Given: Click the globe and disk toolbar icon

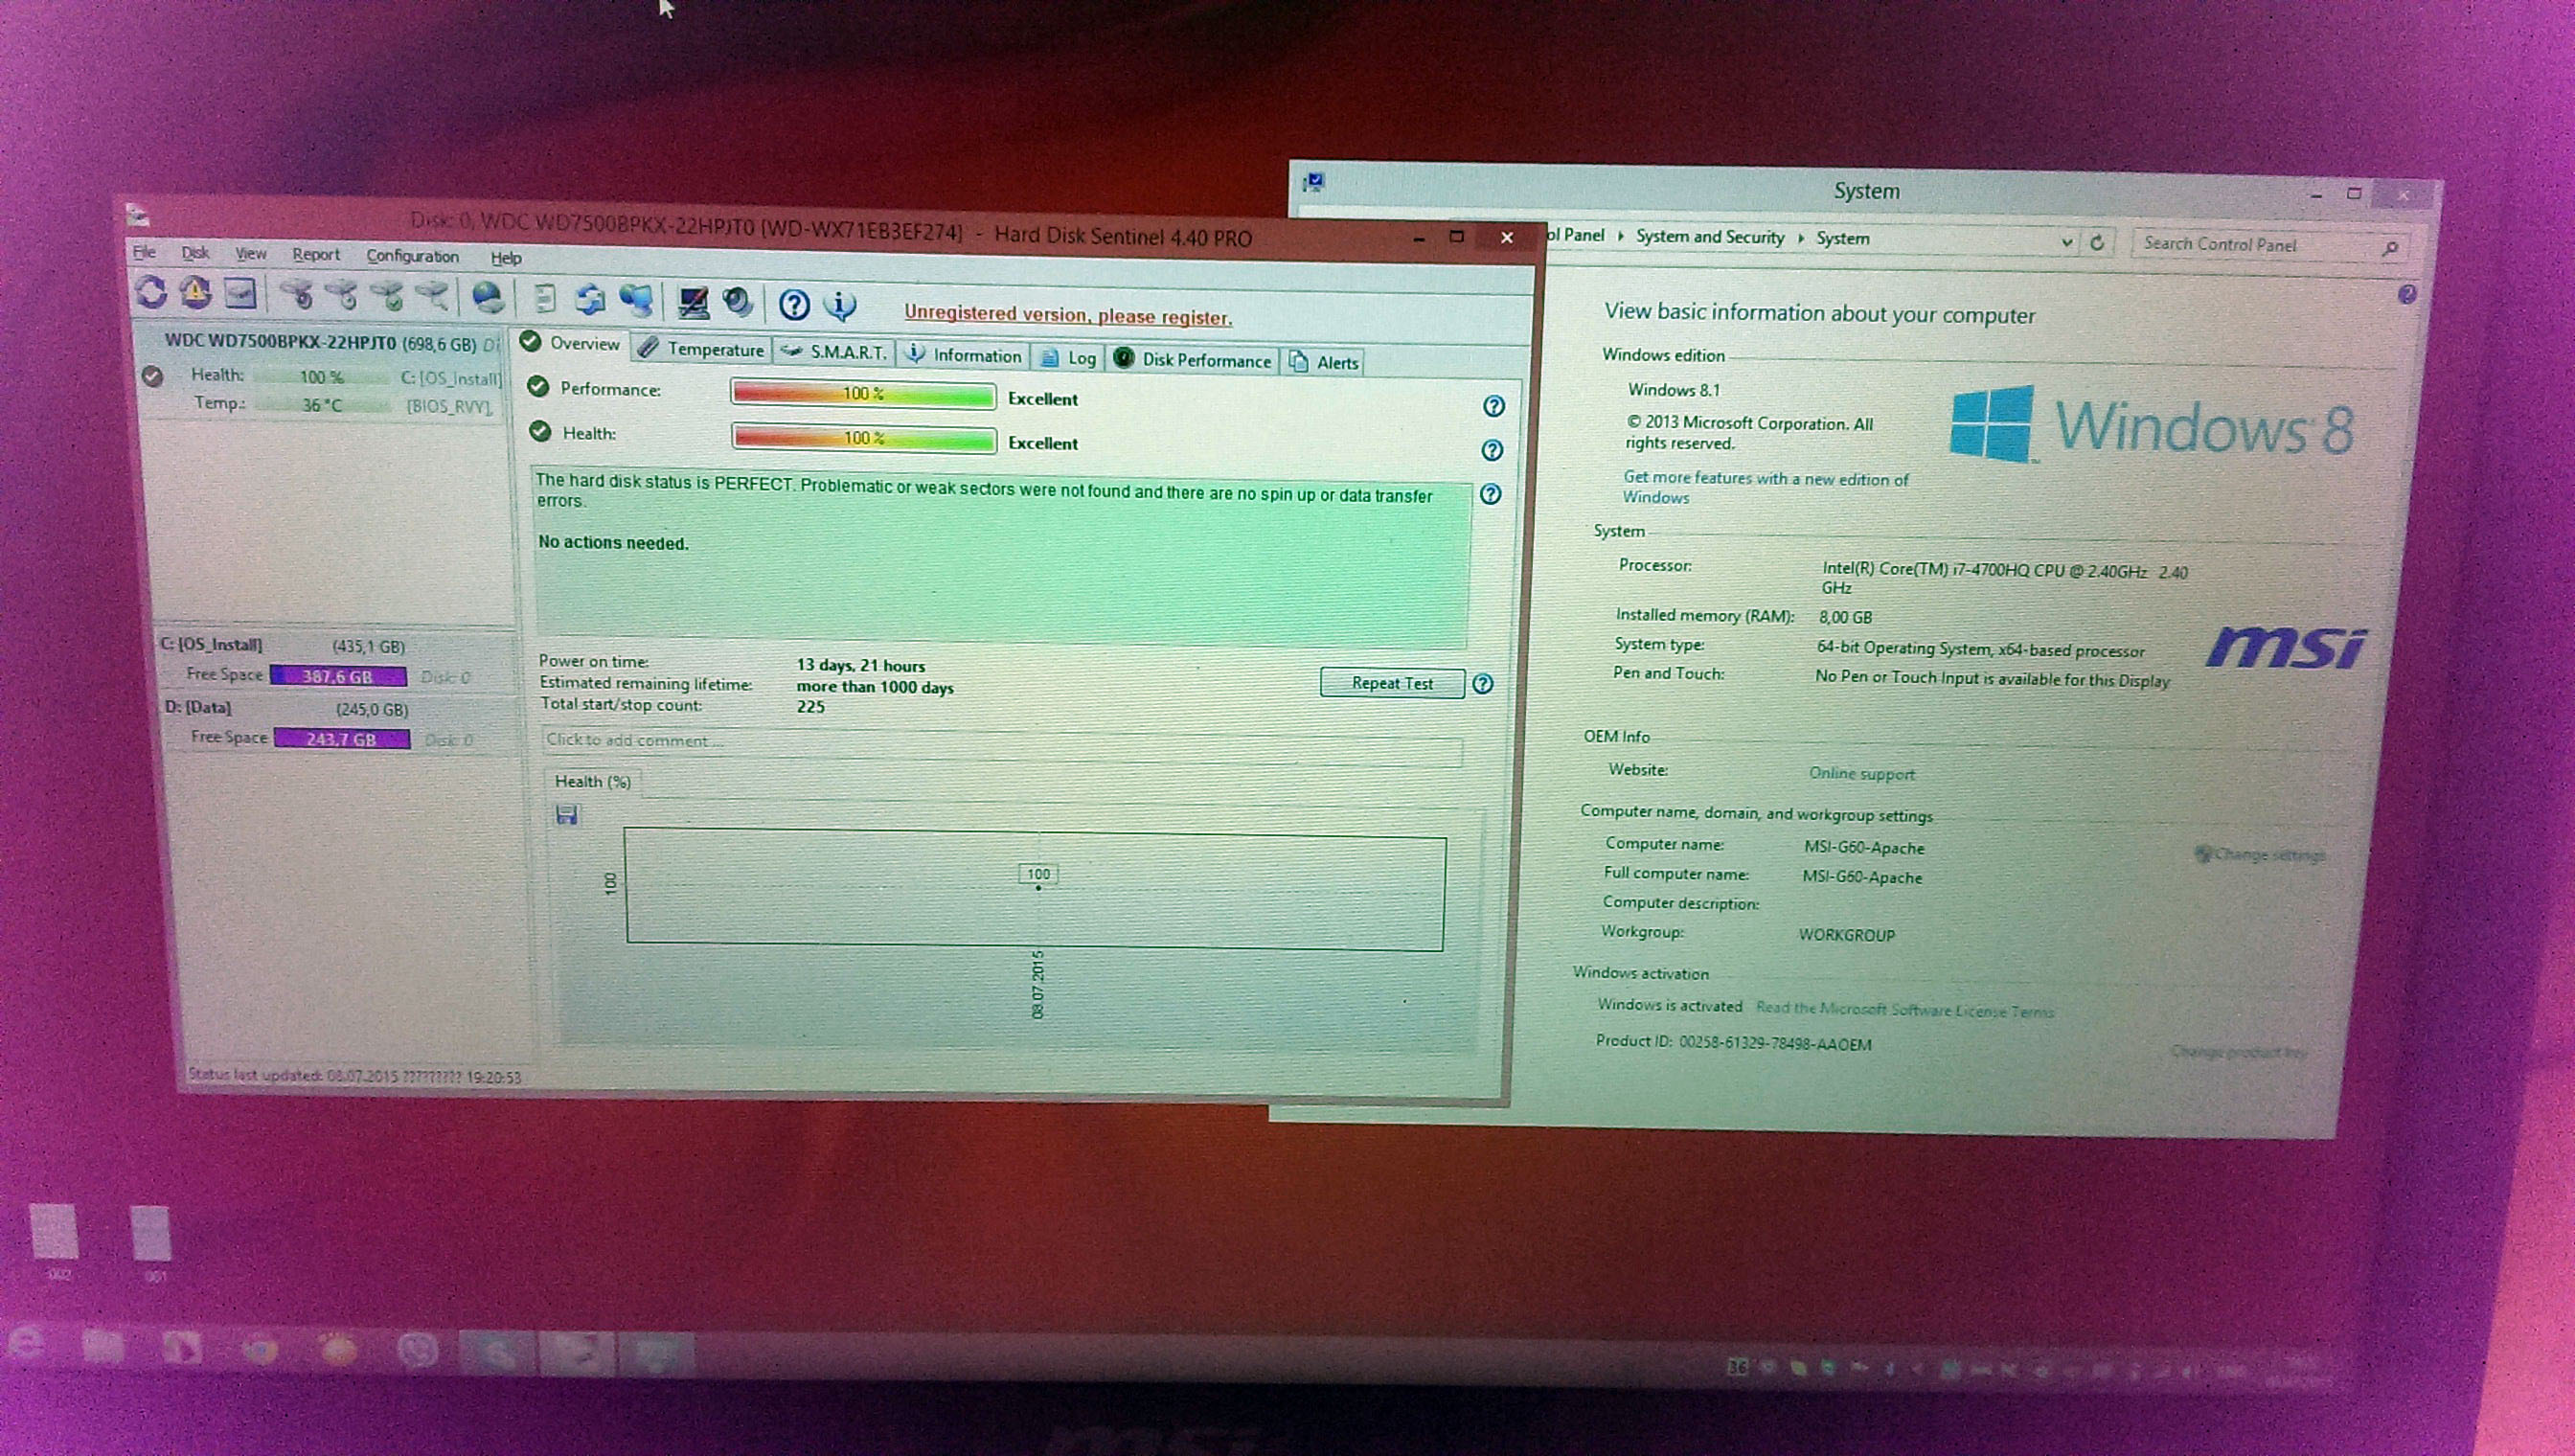Looking at the screenshot, I should coord(488,297).
